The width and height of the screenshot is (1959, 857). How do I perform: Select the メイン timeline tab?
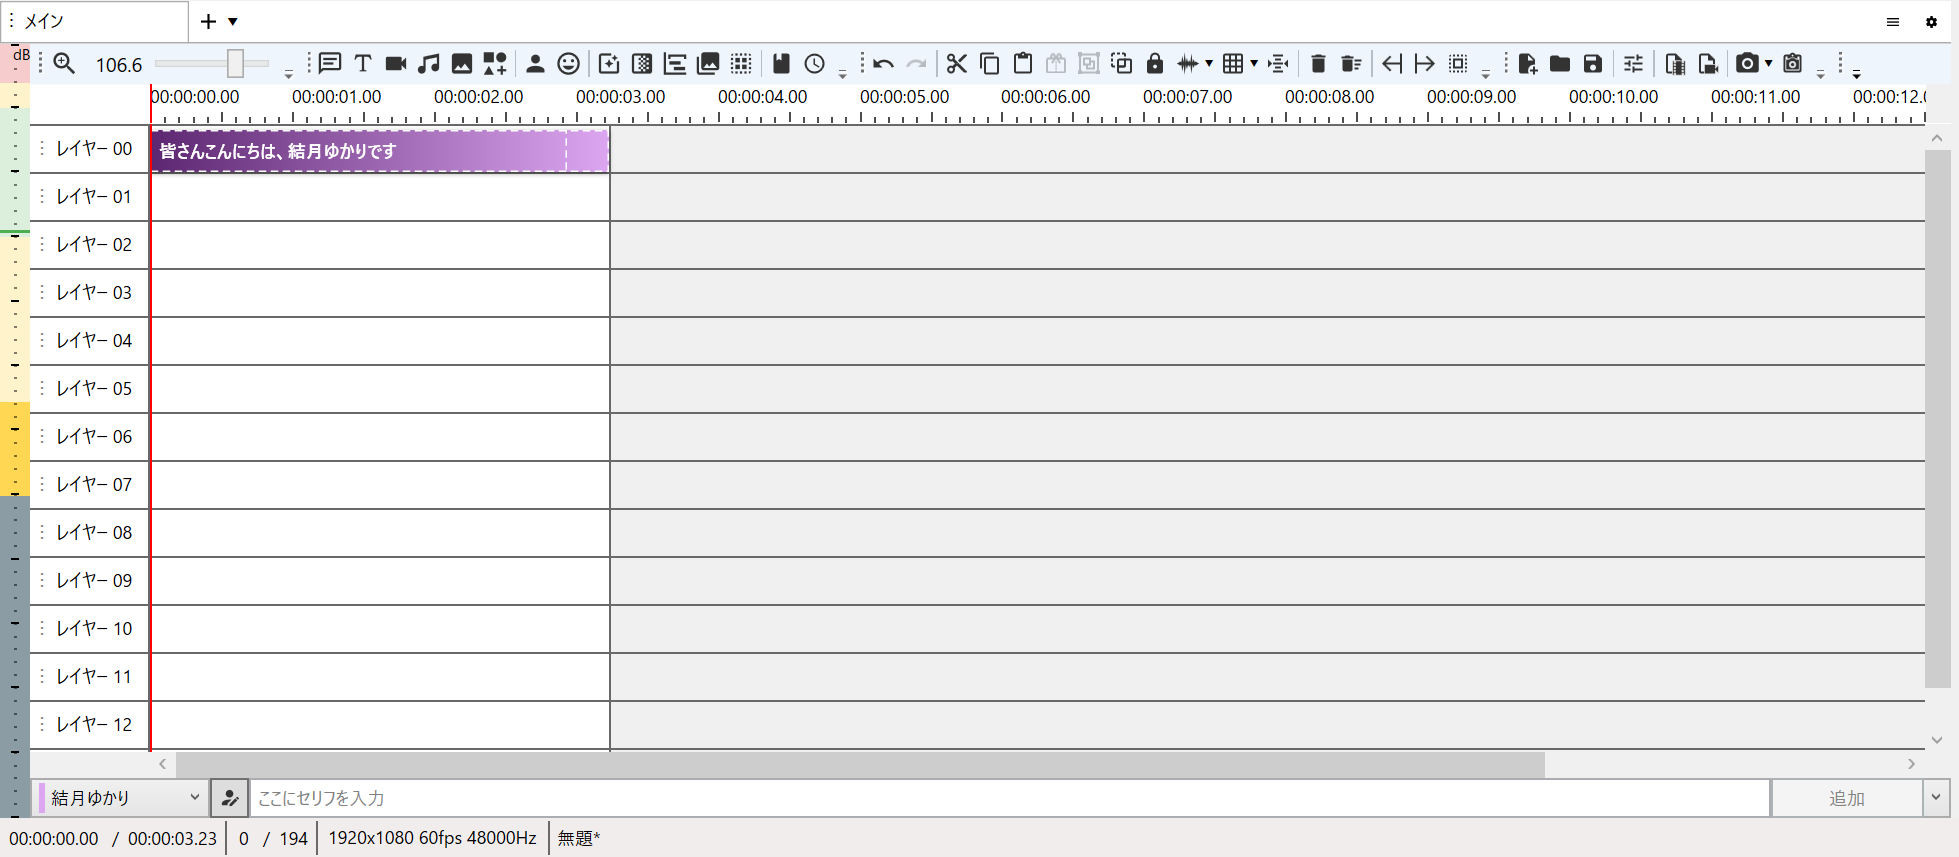click(95, 22)
